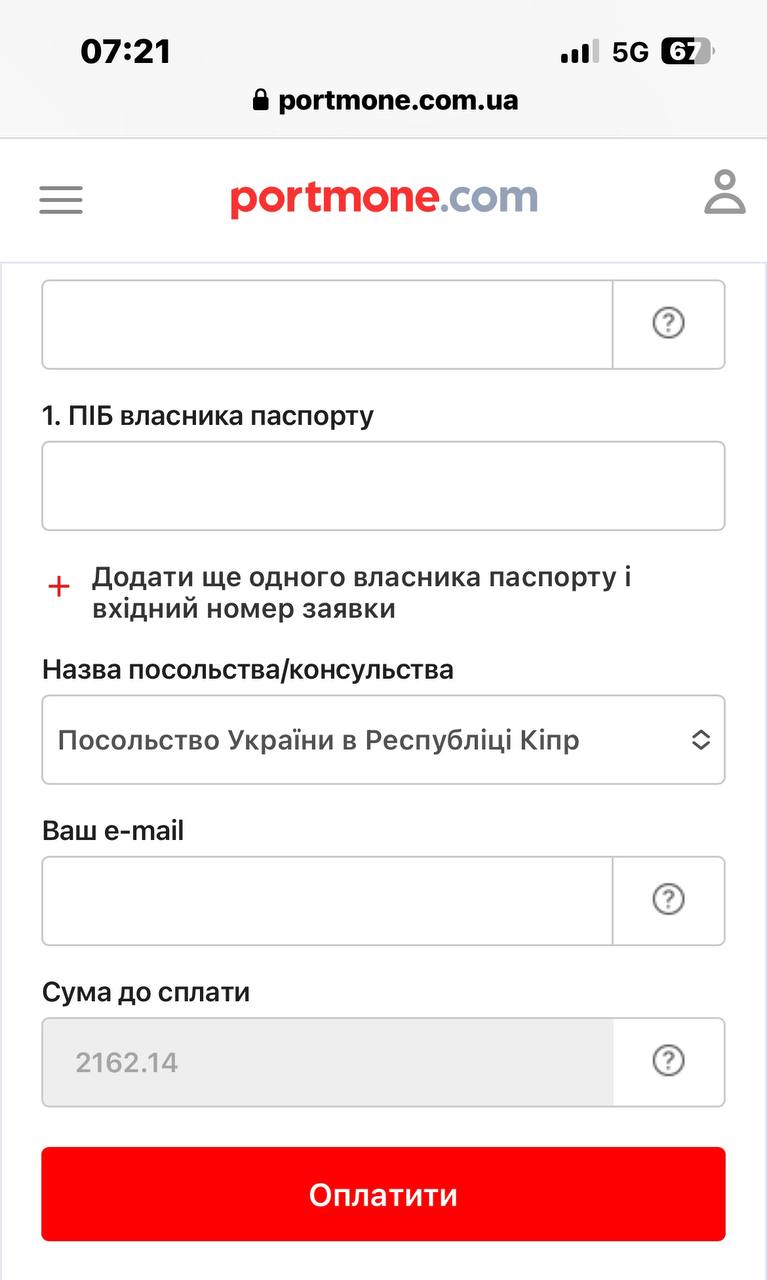
Task: Go to the portmone.com logo homepage
Action: (384, 198)
